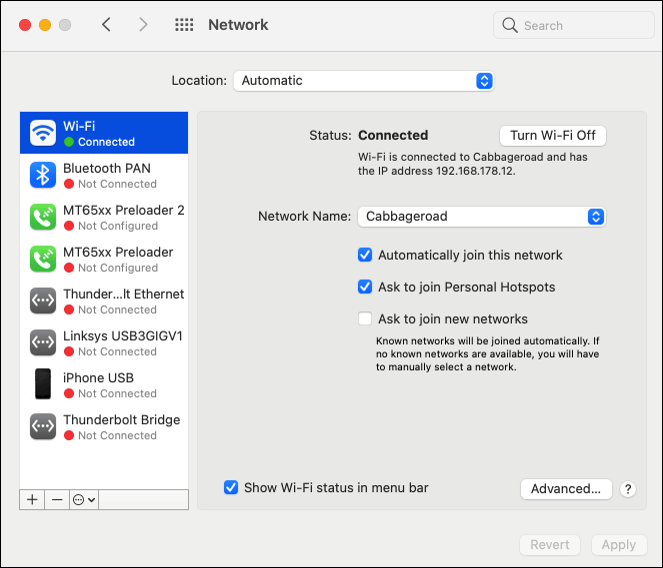Screen dimensions: 663x568
Task: Disable Show Wi-Fi status in menu bar
Action: (231, 487)
